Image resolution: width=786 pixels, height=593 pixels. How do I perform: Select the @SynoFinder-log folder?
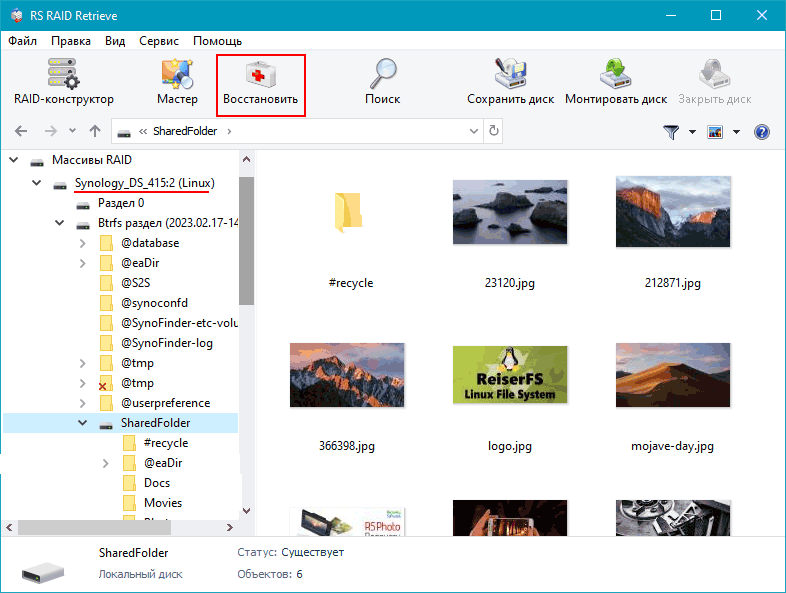167,343
